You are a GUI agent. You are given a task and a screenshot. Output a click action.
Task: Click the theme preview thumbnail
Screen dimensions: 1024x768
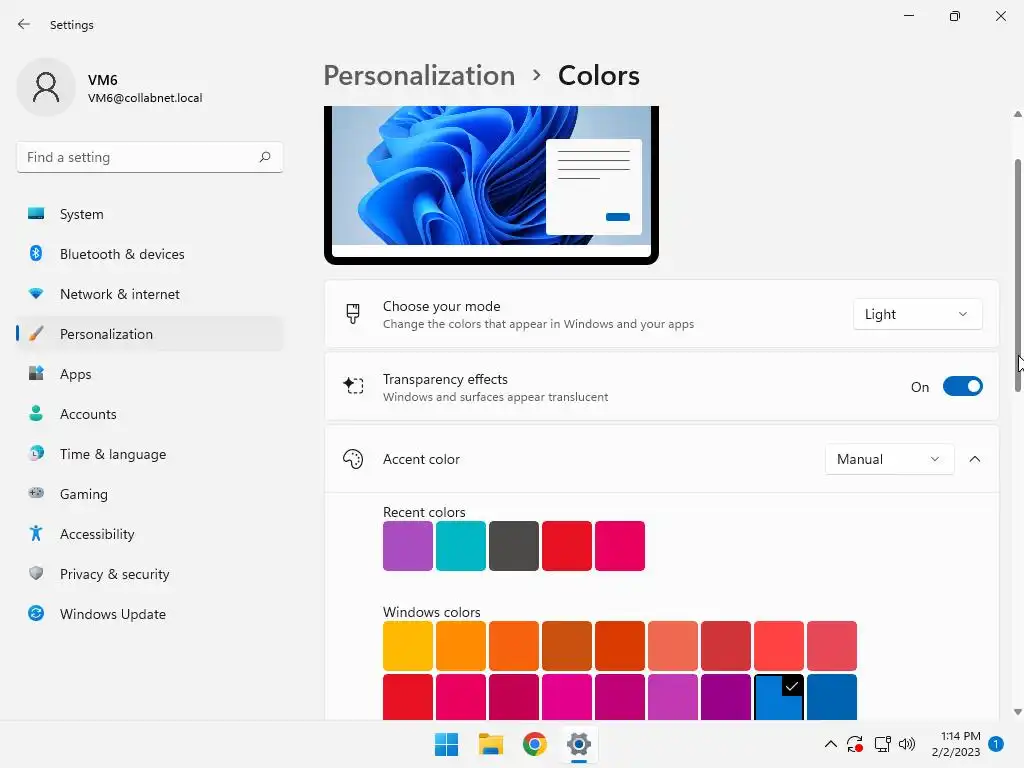pos(491,185)
